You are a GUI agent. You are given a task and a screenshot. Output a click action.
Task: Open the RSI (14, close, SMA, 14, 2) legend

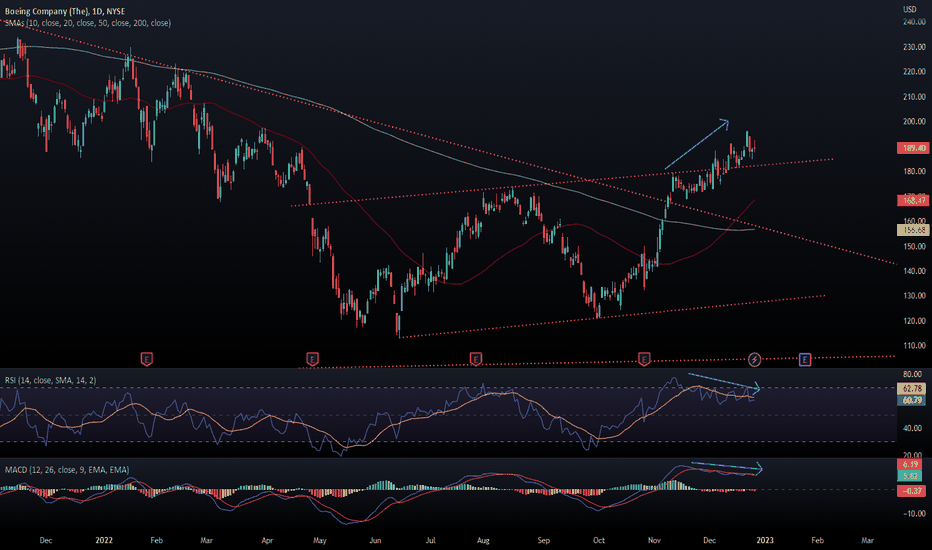51,380
